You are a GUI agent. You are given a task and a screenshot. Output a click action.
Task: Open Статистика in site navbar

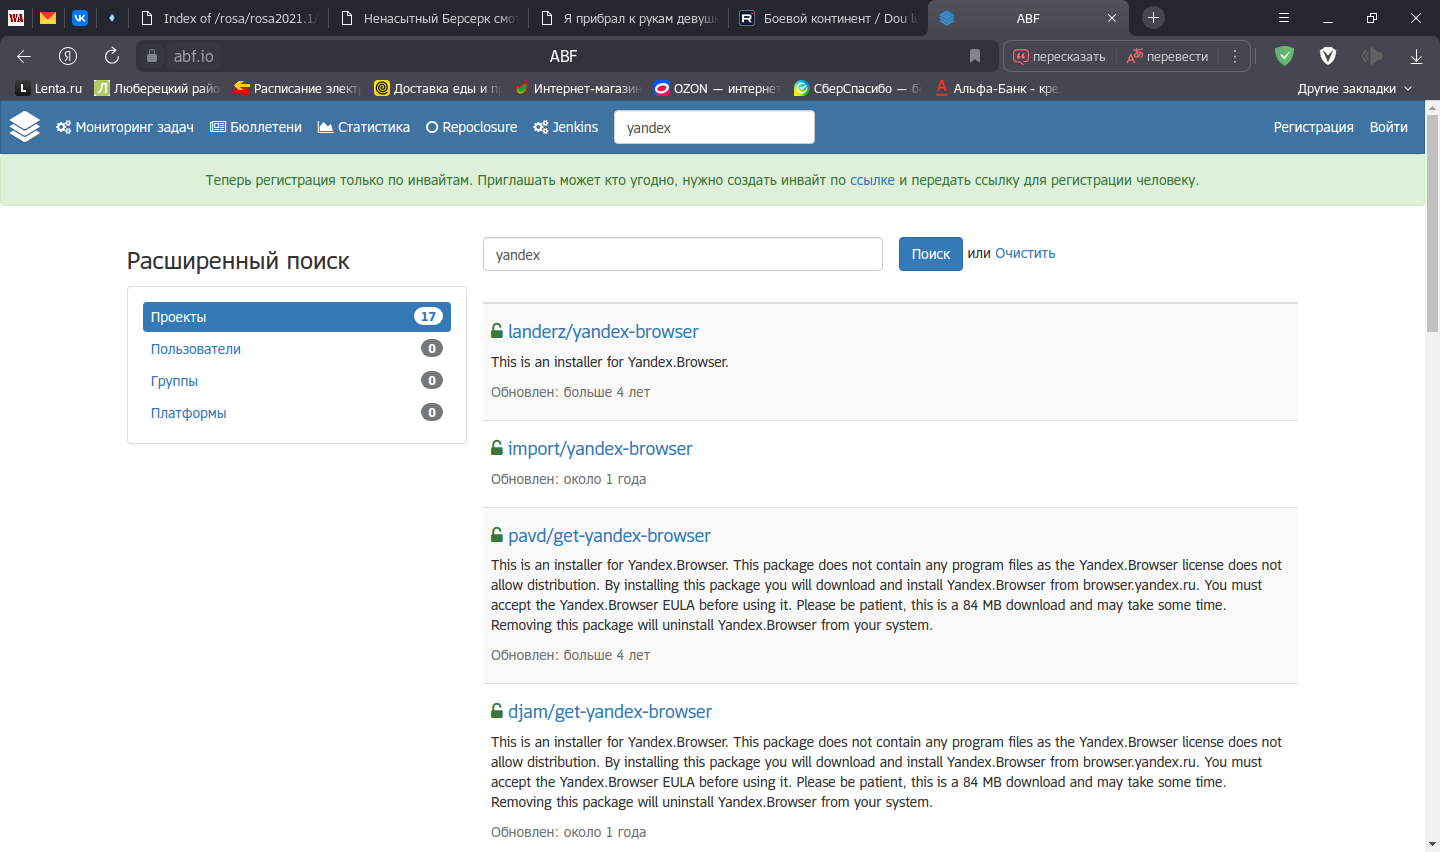pos(364,127)
